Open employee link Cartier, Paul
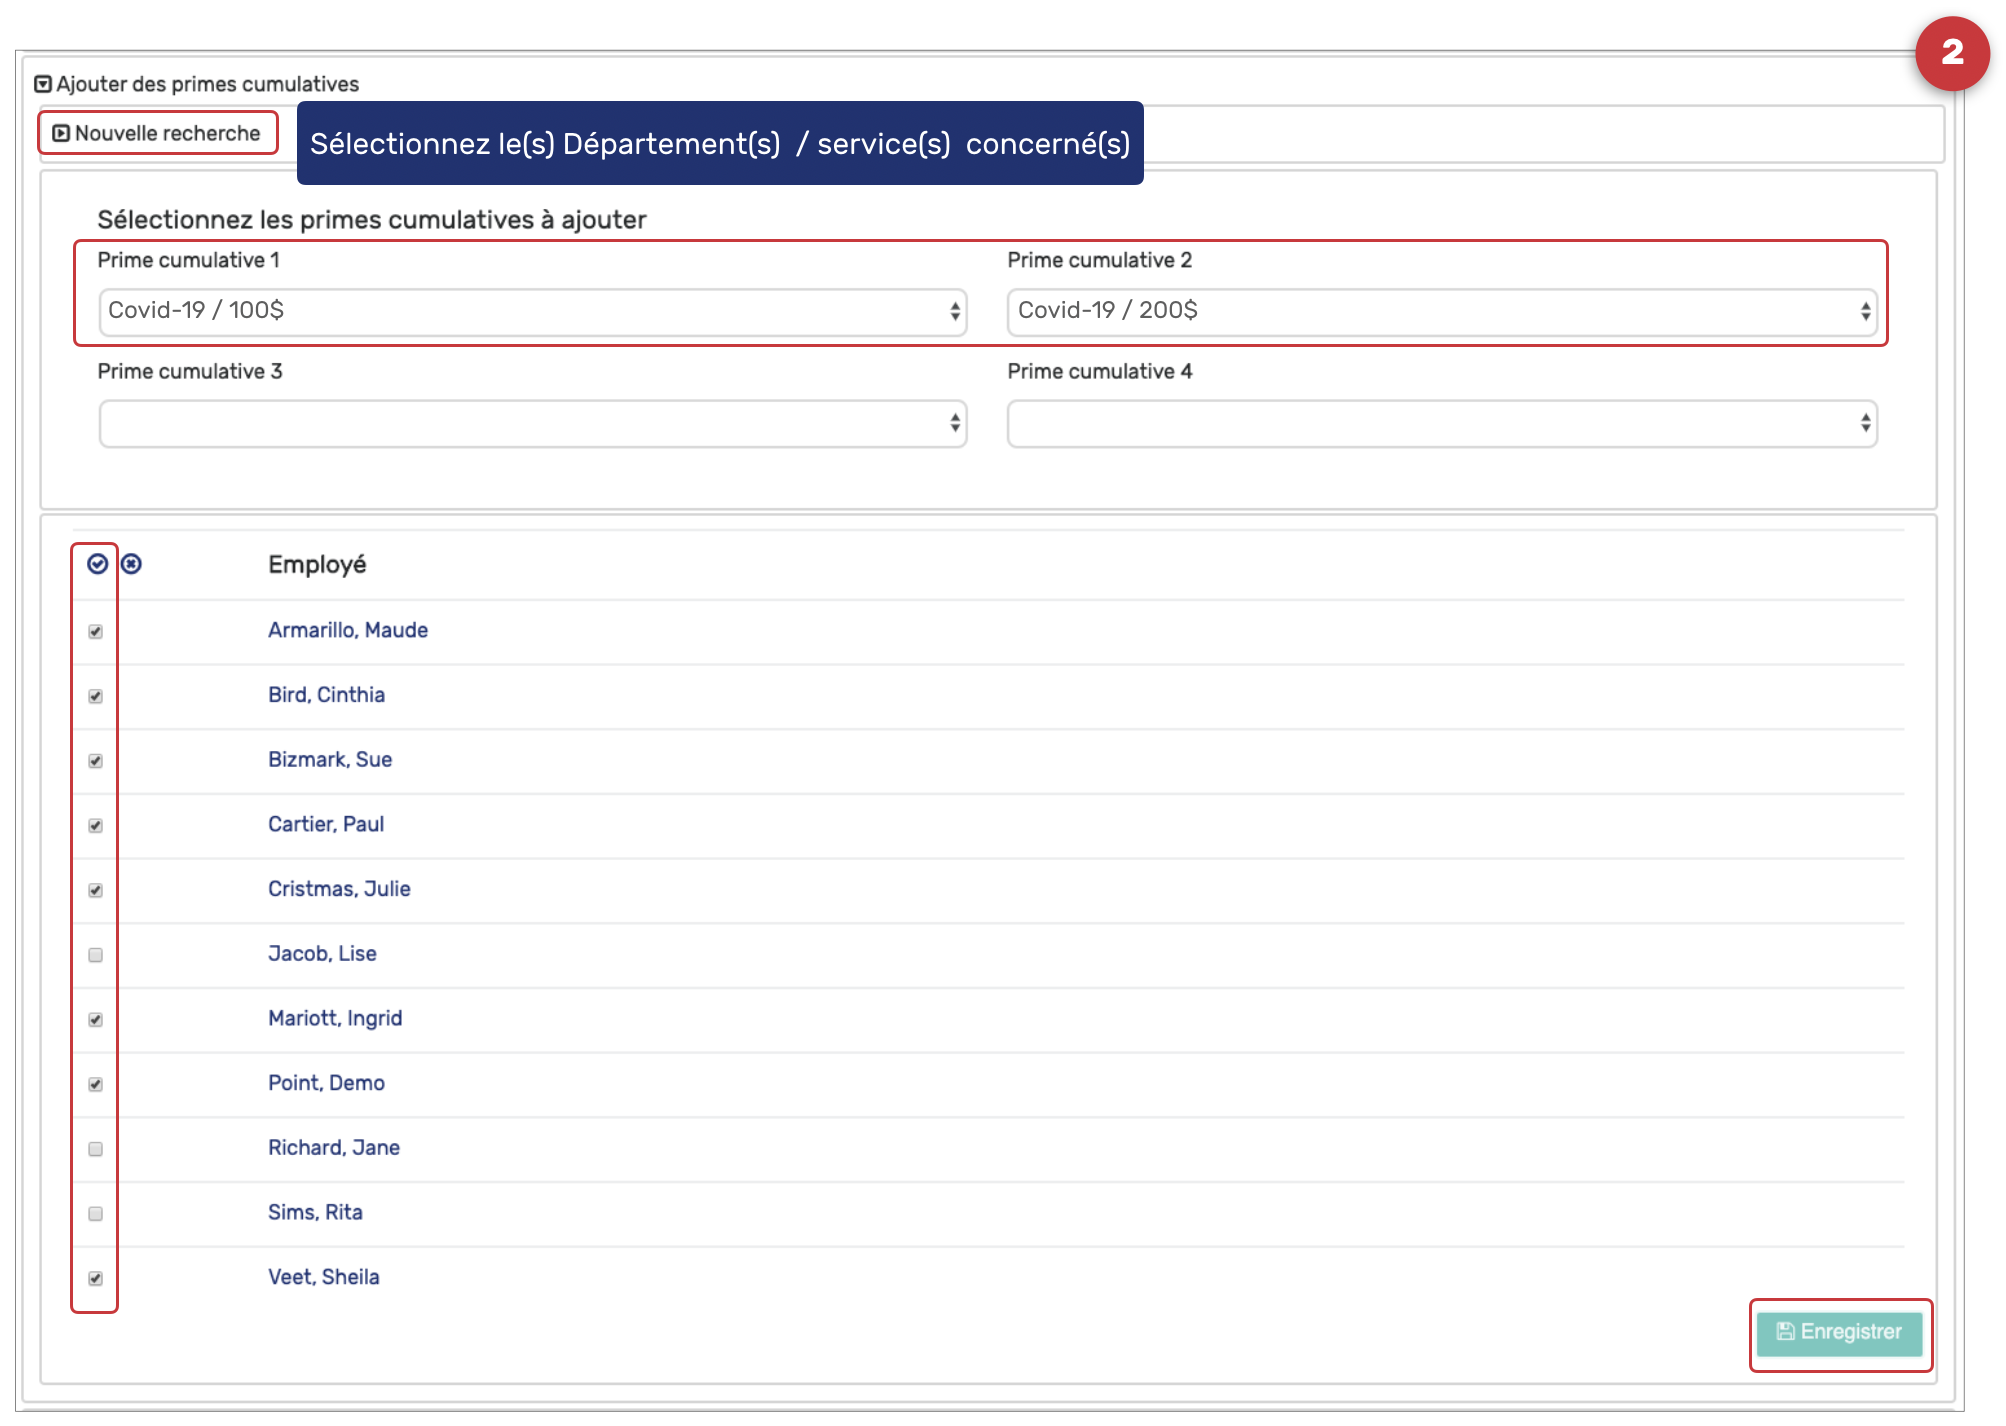 (325, 824)
